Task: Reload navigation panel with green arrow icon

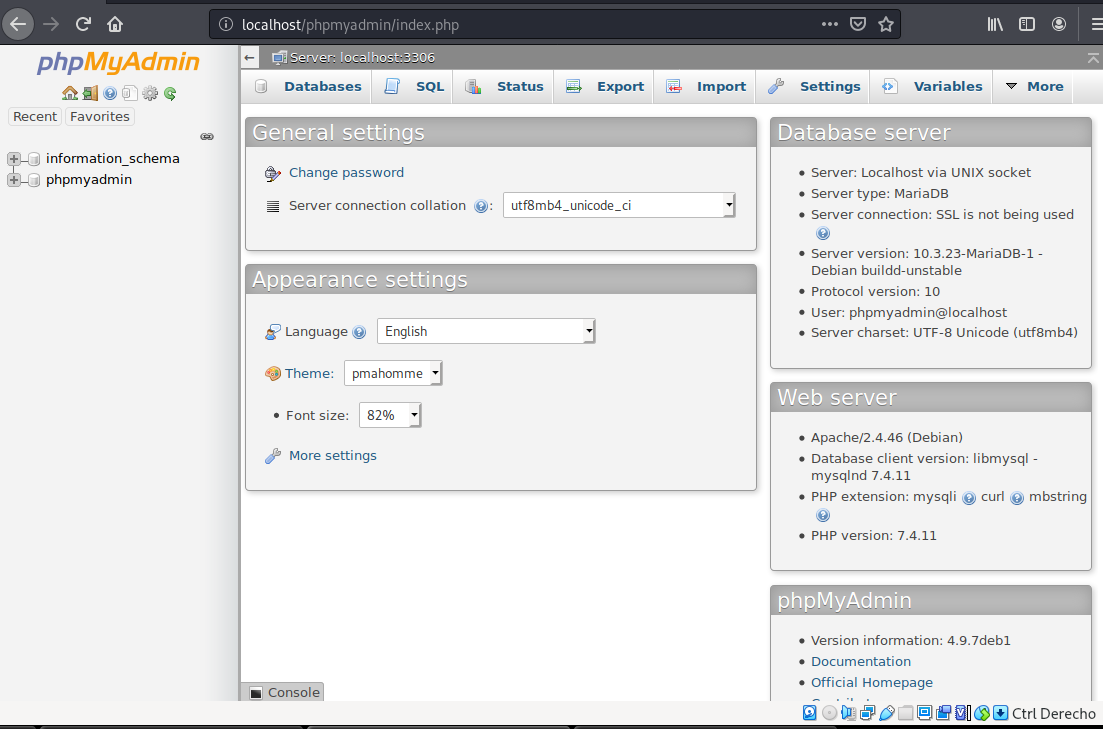Action: click(169, 93)
